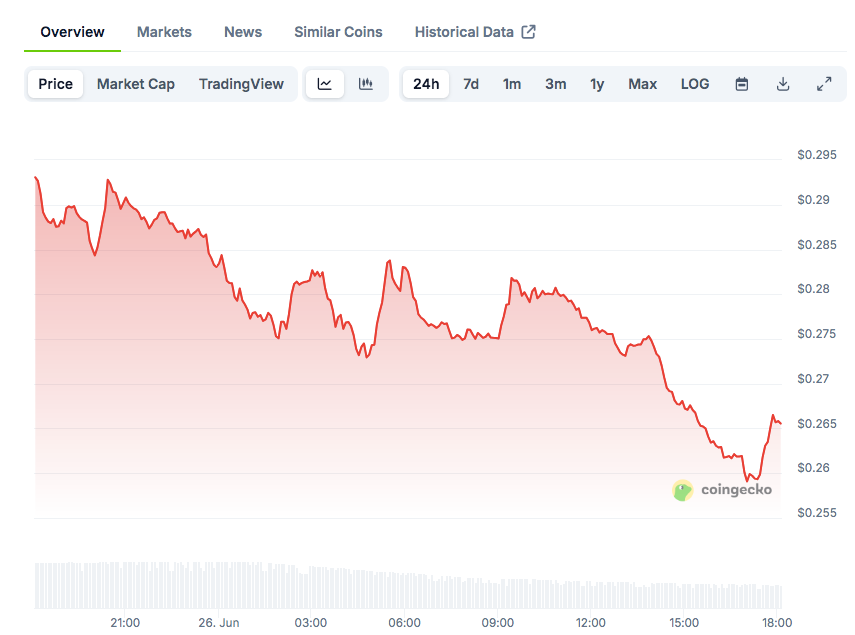
Task: Select the Max time range
Action: 643,84
